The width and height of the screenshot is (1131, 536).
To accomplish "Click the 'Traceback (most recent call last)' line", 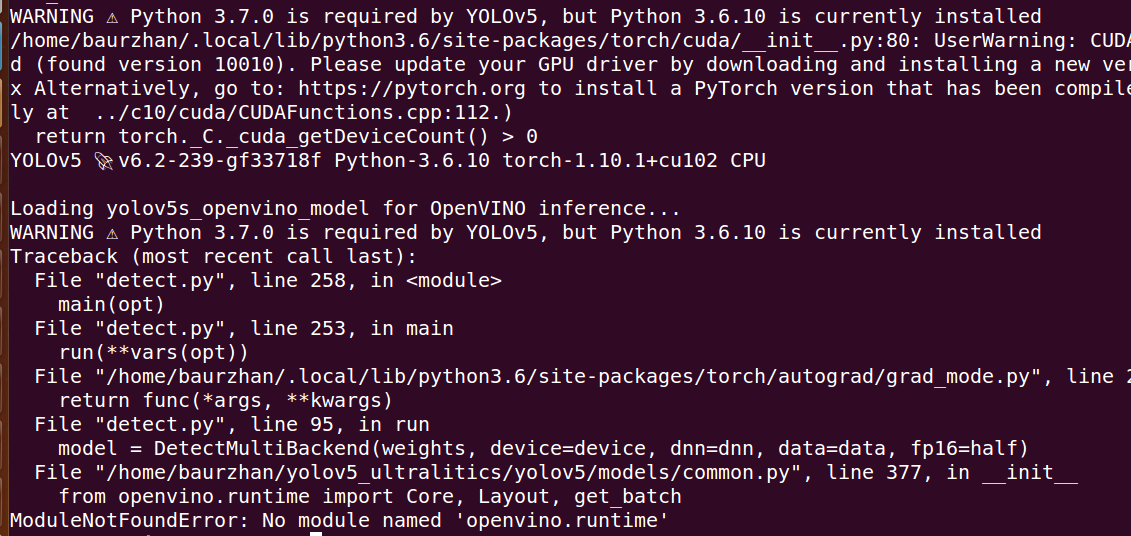I will pyautogui.click(x=214, y=257).
